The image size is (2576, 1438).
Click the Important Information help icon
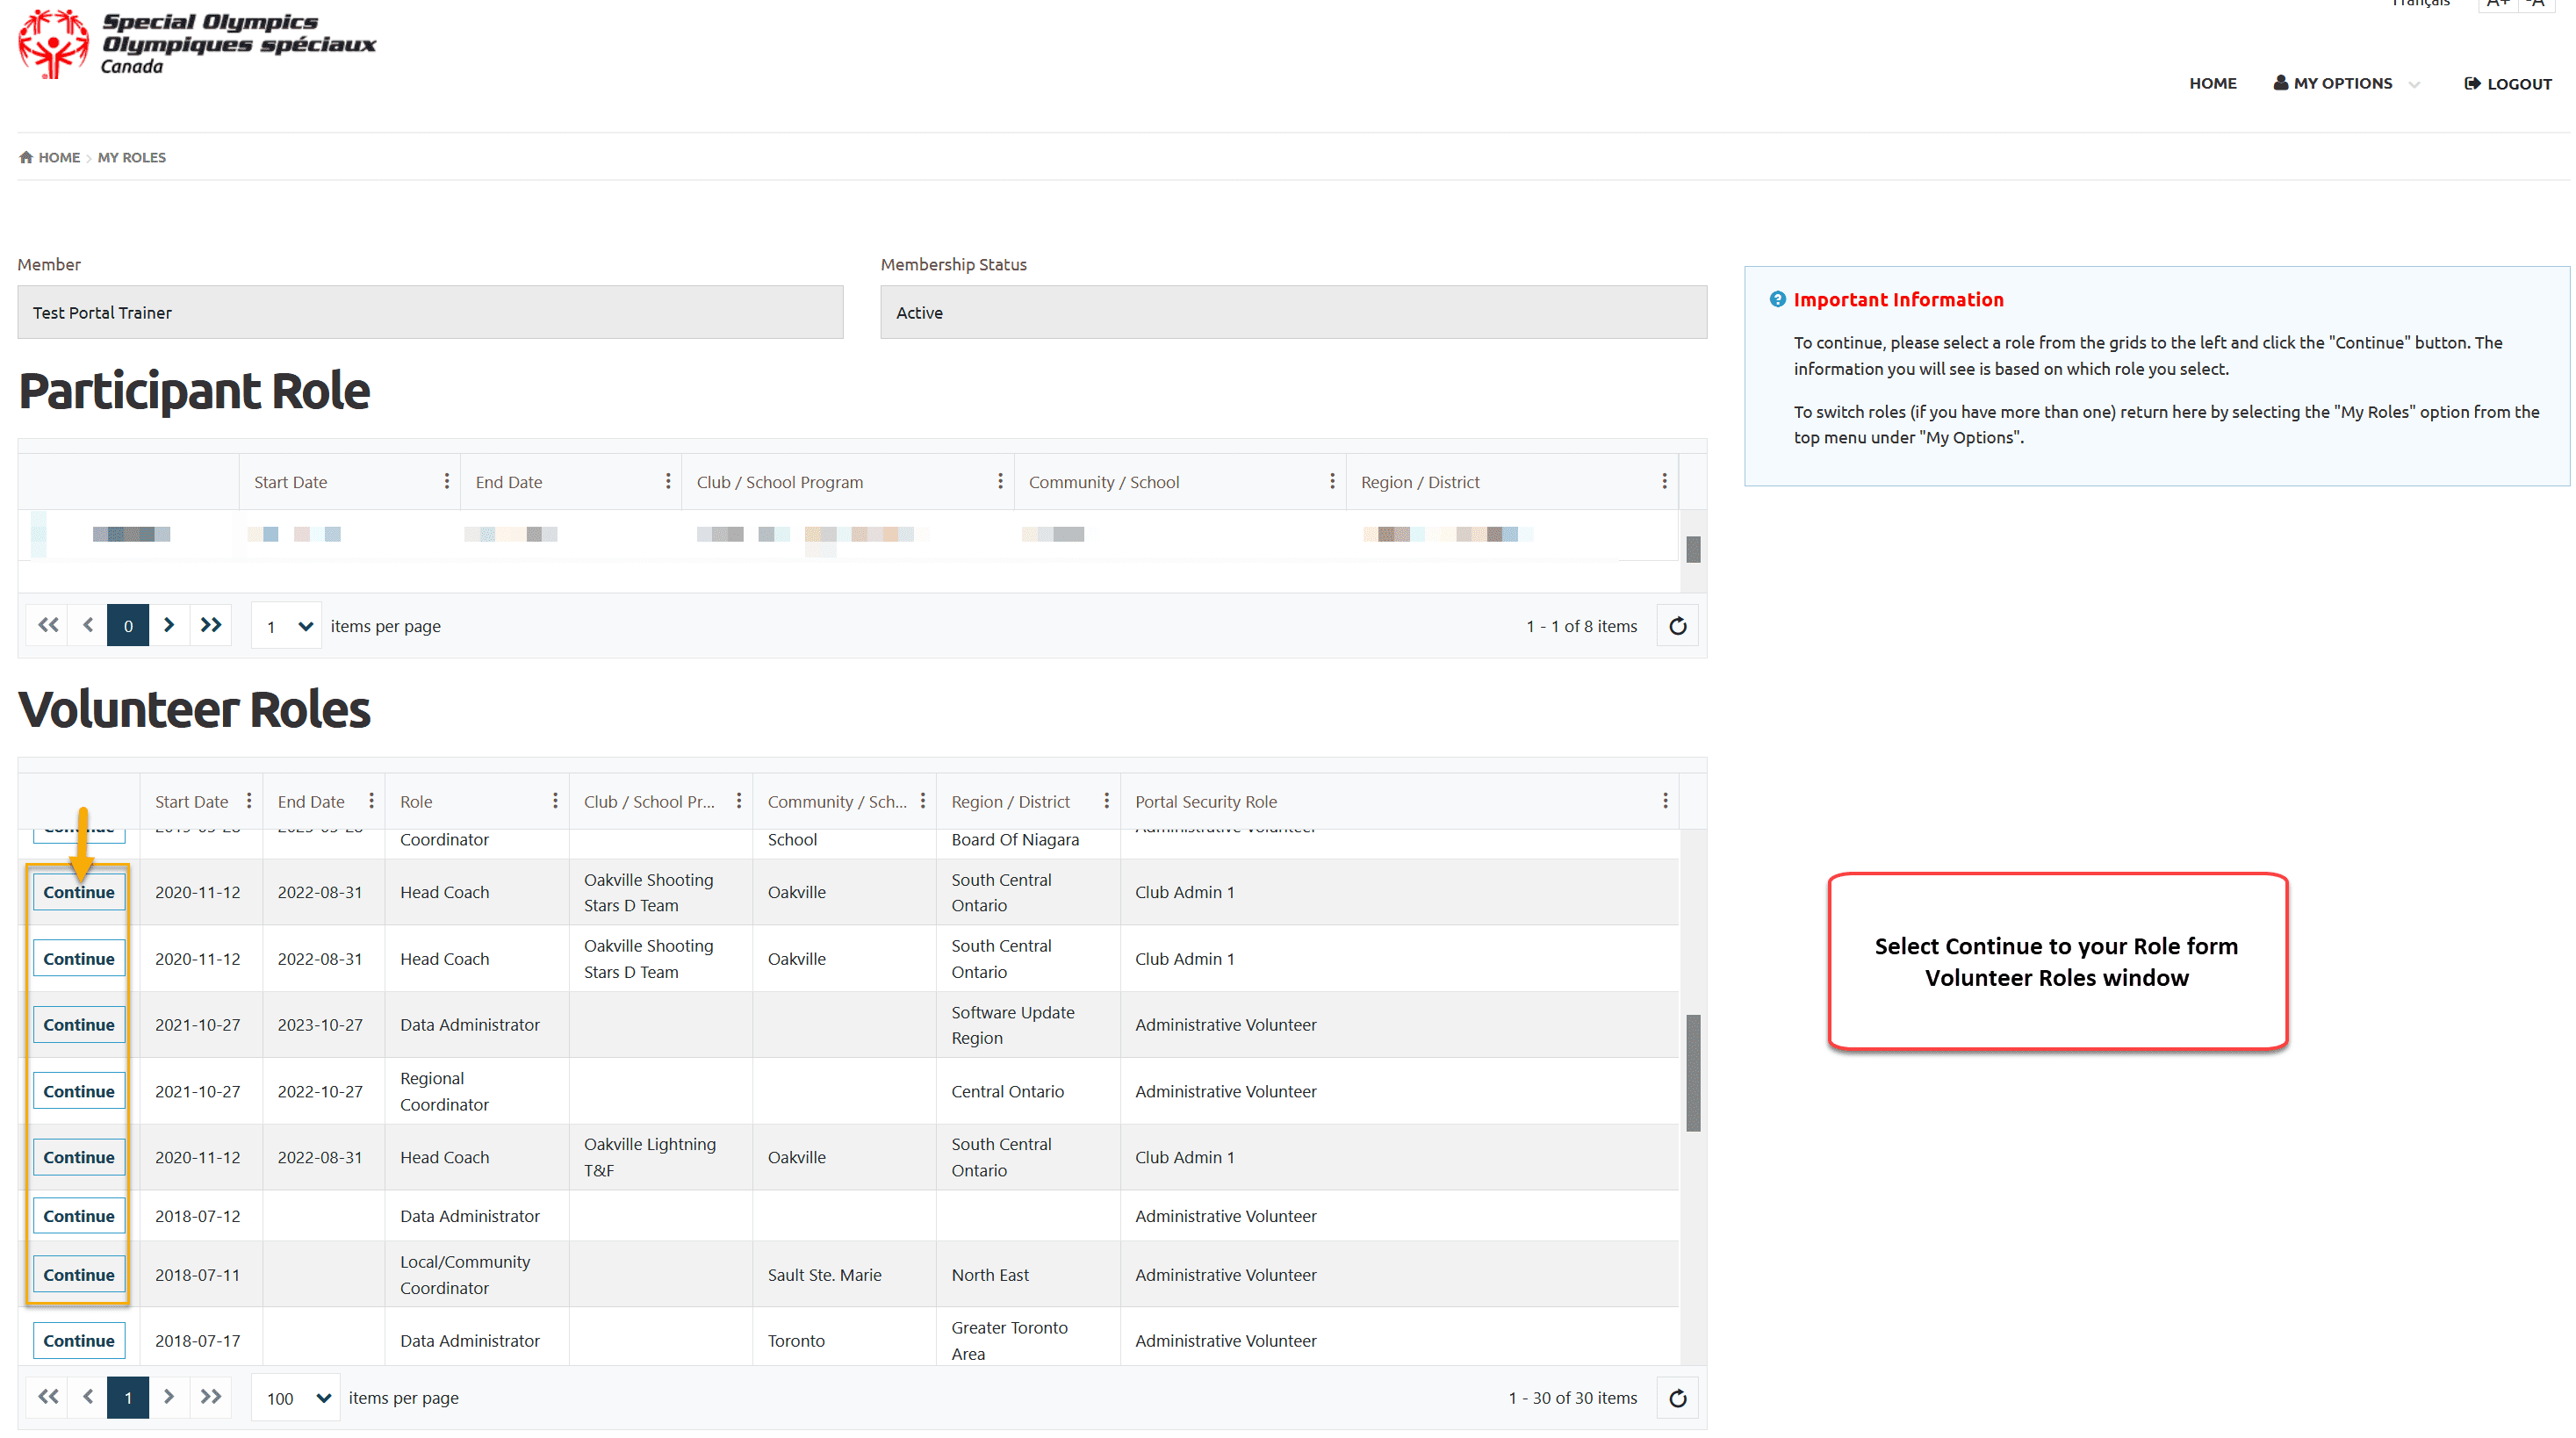(1777, 299)
